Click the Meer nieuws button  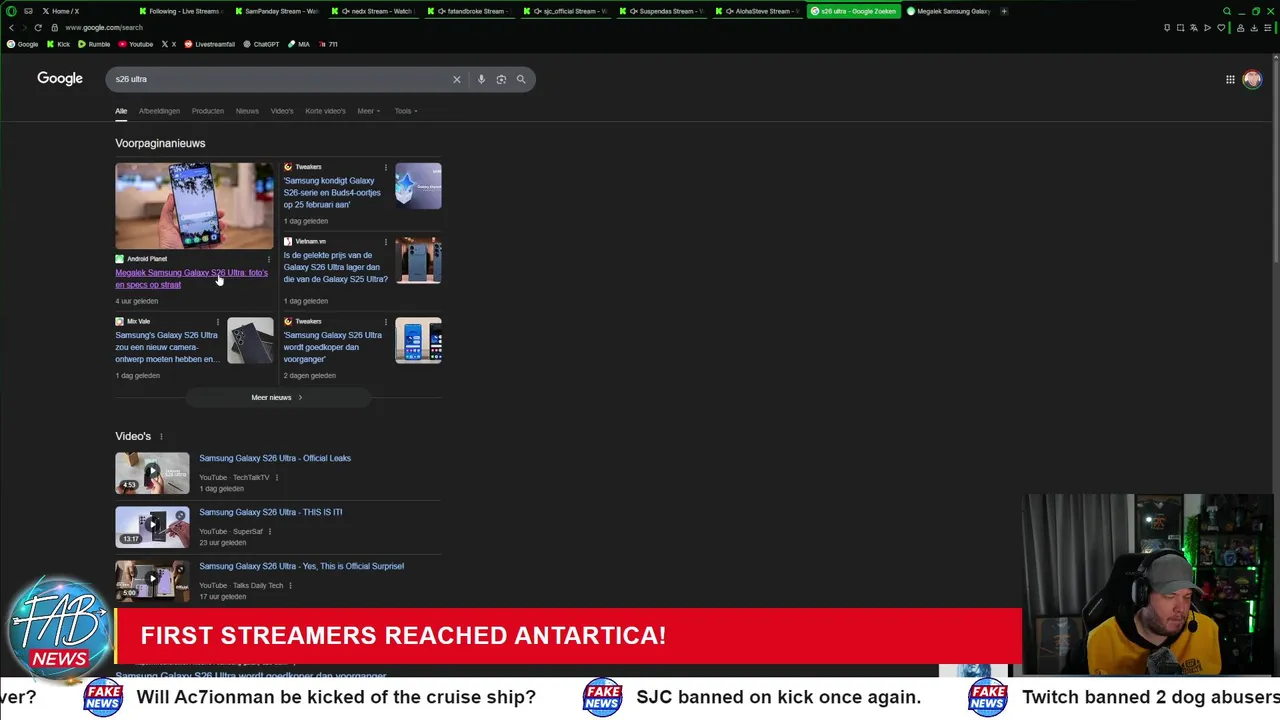point(278,397)
